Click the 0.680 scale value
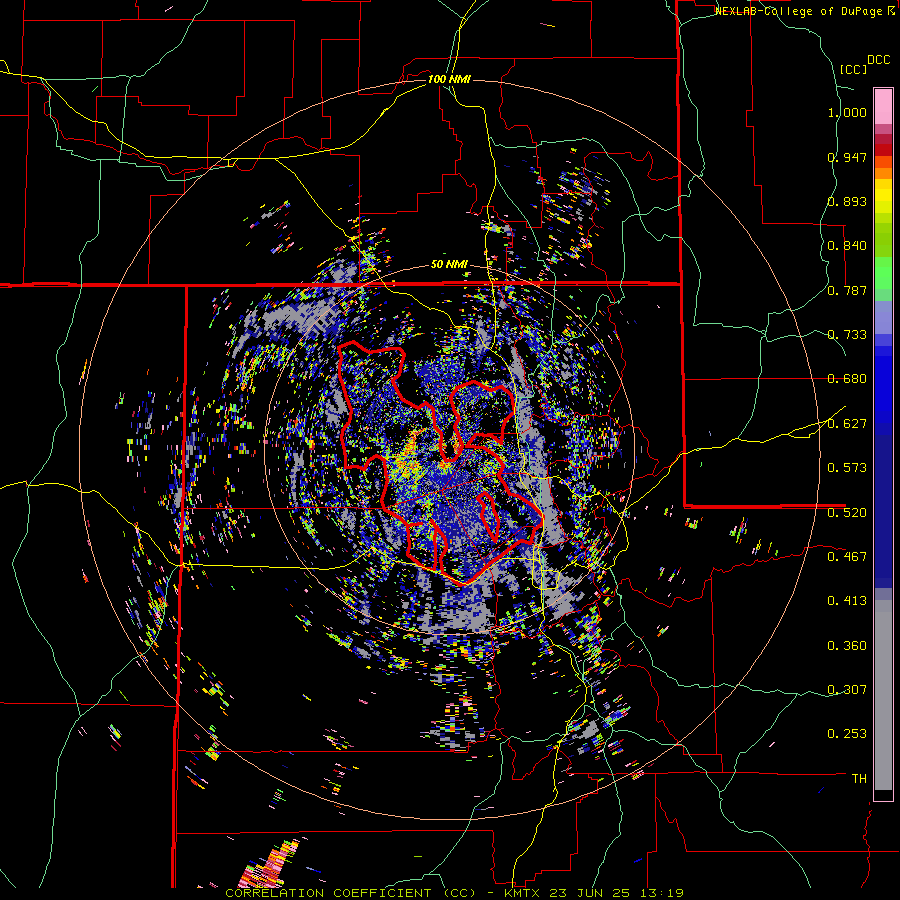The image size is (900, 900). 847,379
